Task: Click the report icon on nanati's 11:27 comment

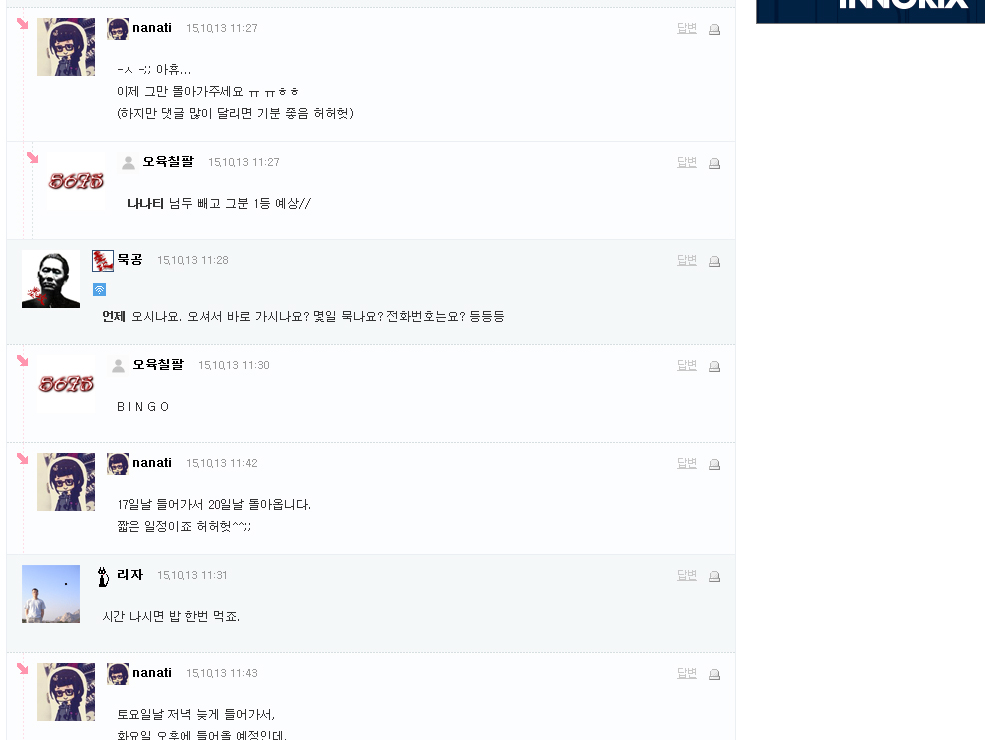Action: pos(714,30)
